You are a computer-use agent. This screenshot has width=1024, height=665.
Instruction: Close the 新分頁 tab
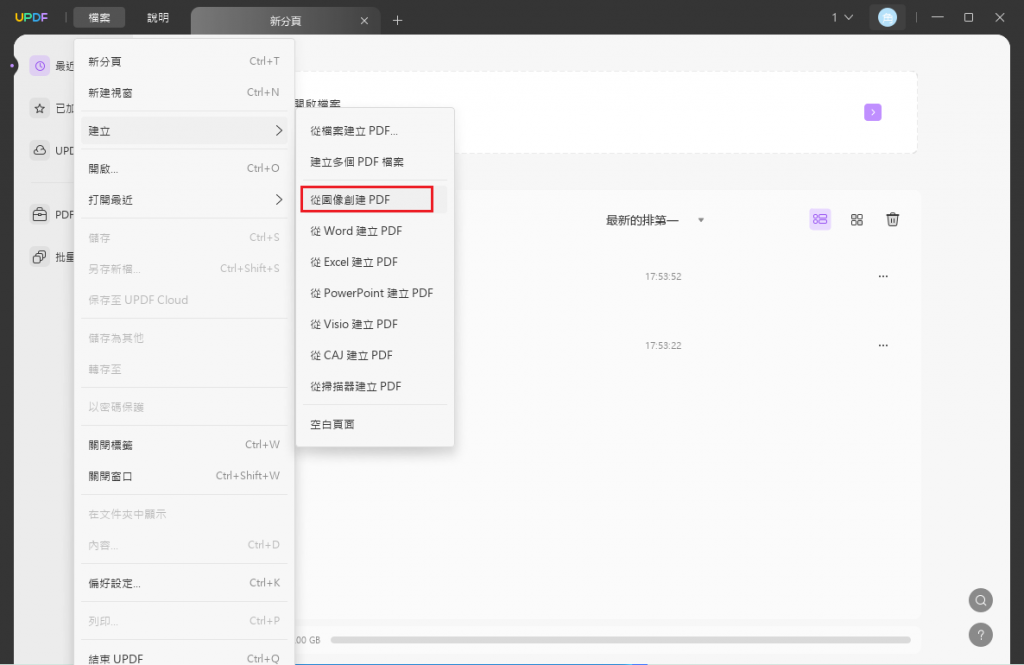(364, 21)
